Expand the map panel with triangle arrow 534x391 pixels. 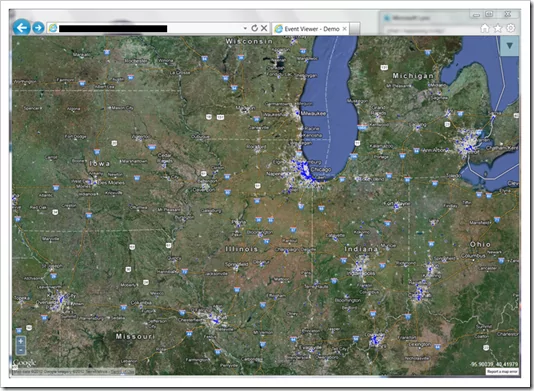click(x=509, y=46)
